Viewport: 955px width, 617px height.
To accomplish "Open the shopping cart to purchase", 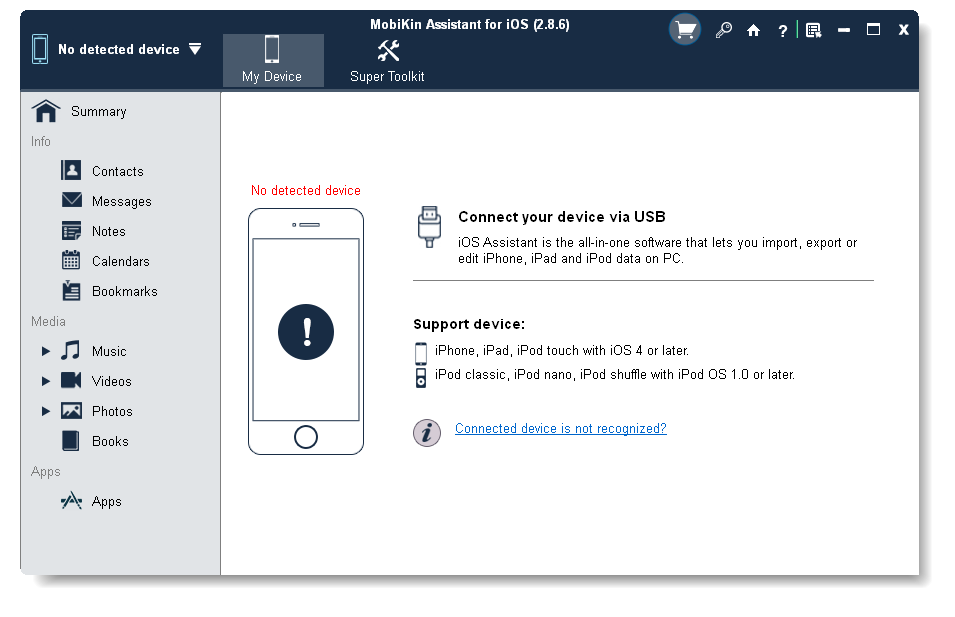I will (684, 29).
